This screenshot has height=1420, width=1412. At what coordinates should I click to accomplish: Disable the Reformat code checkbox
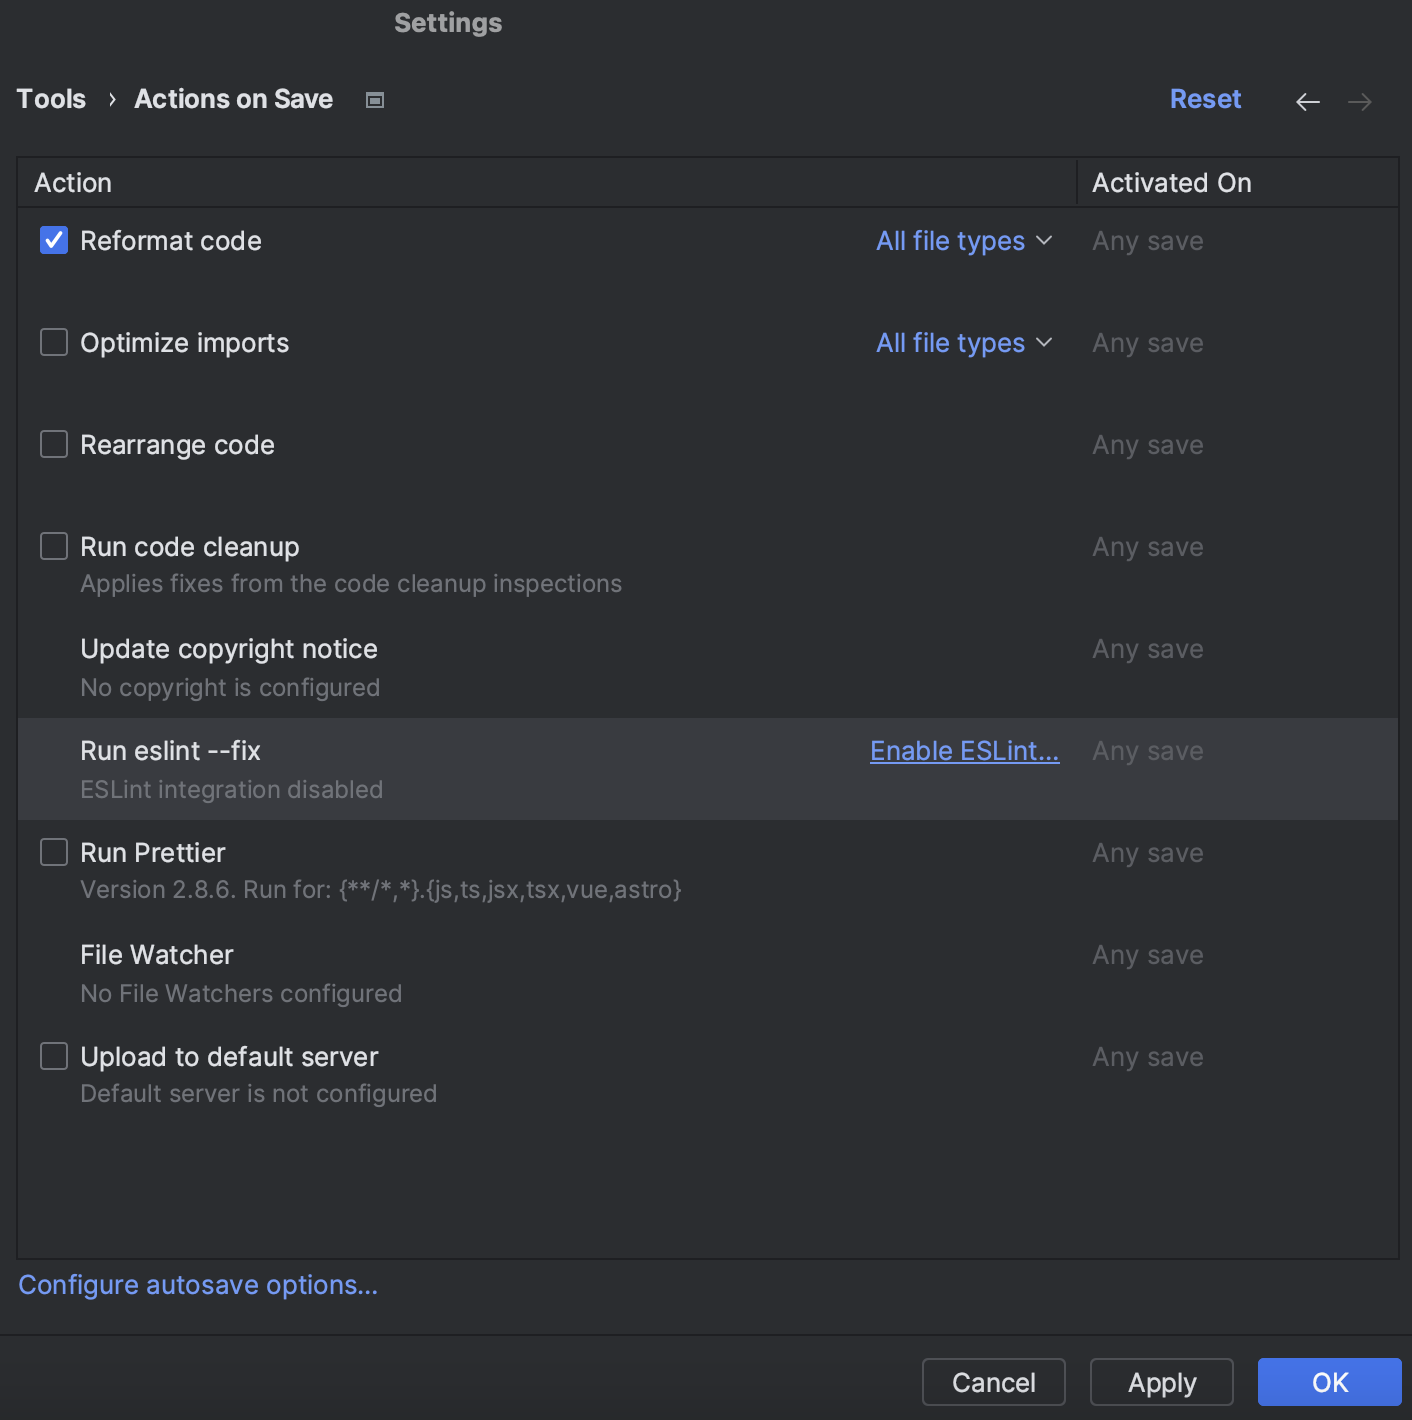point(53,240)
